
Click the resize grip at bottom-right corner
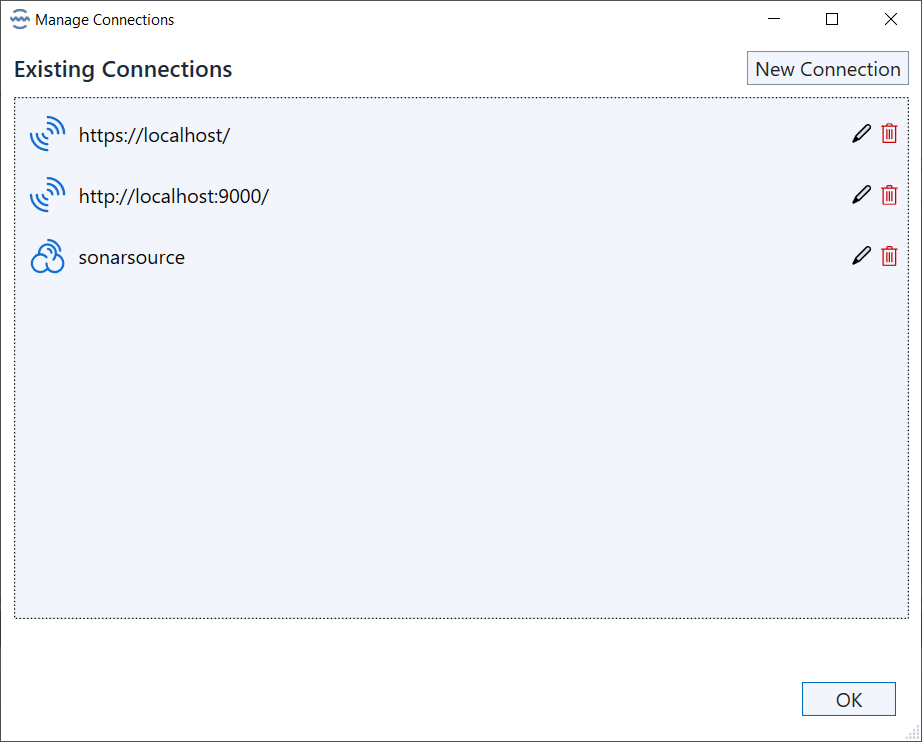point(912,733)
